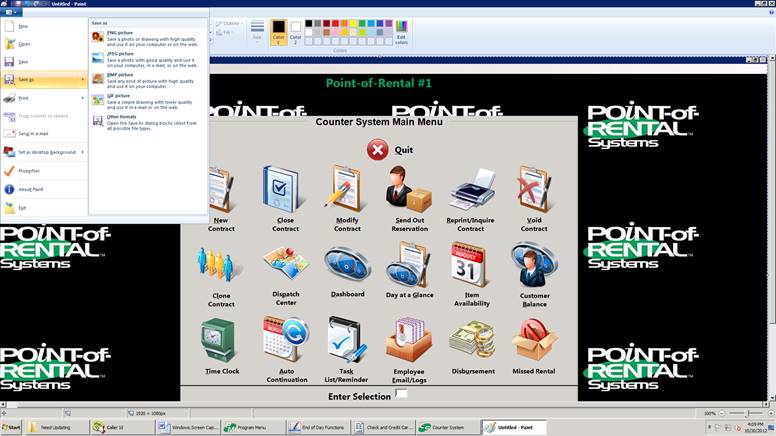Click the Windows Start button
This screenshot has width=776, height=436.
pyautogui.click(x=11, y=427)
